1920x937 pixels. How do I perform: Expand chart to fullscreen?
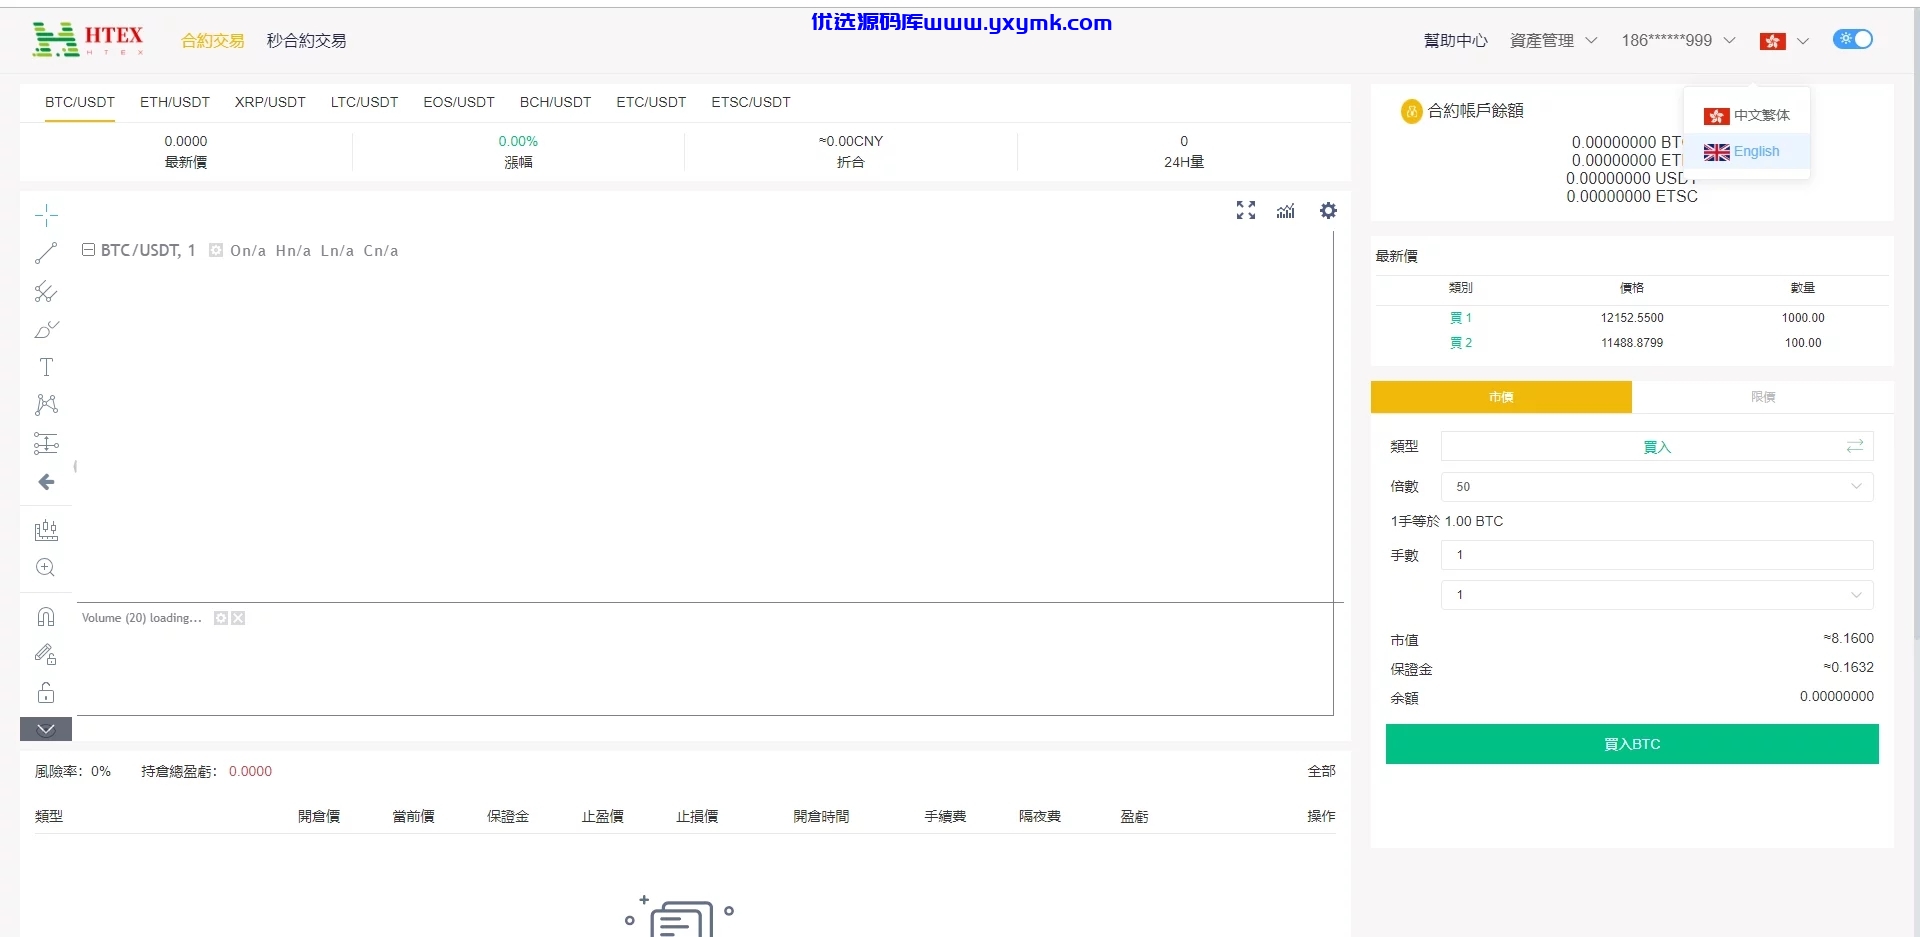click(1246, 210)
